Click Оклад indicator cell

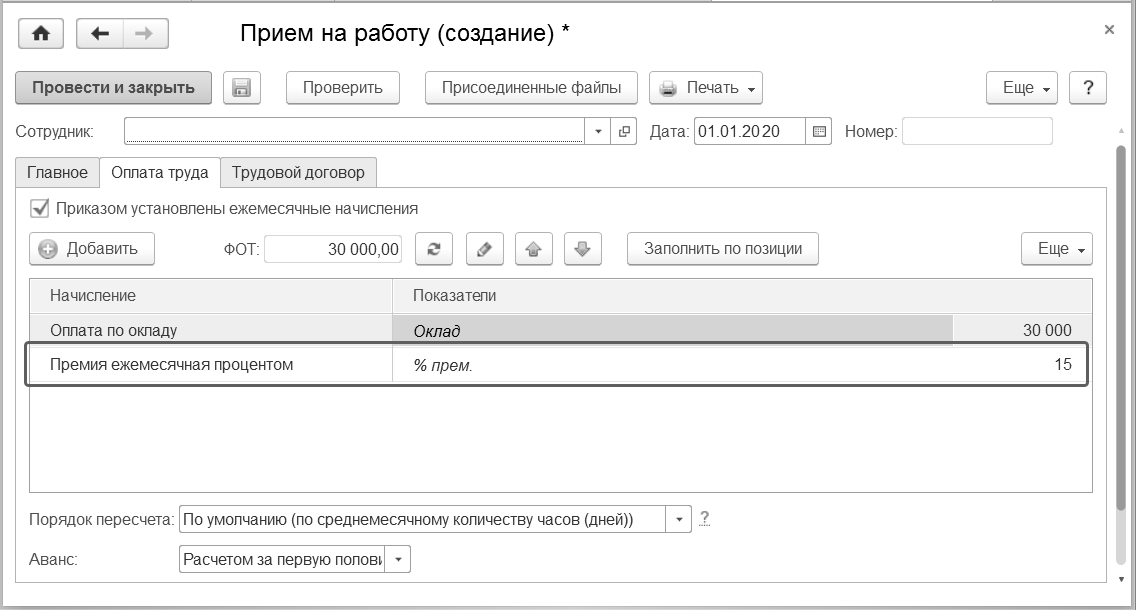point(672,330)
